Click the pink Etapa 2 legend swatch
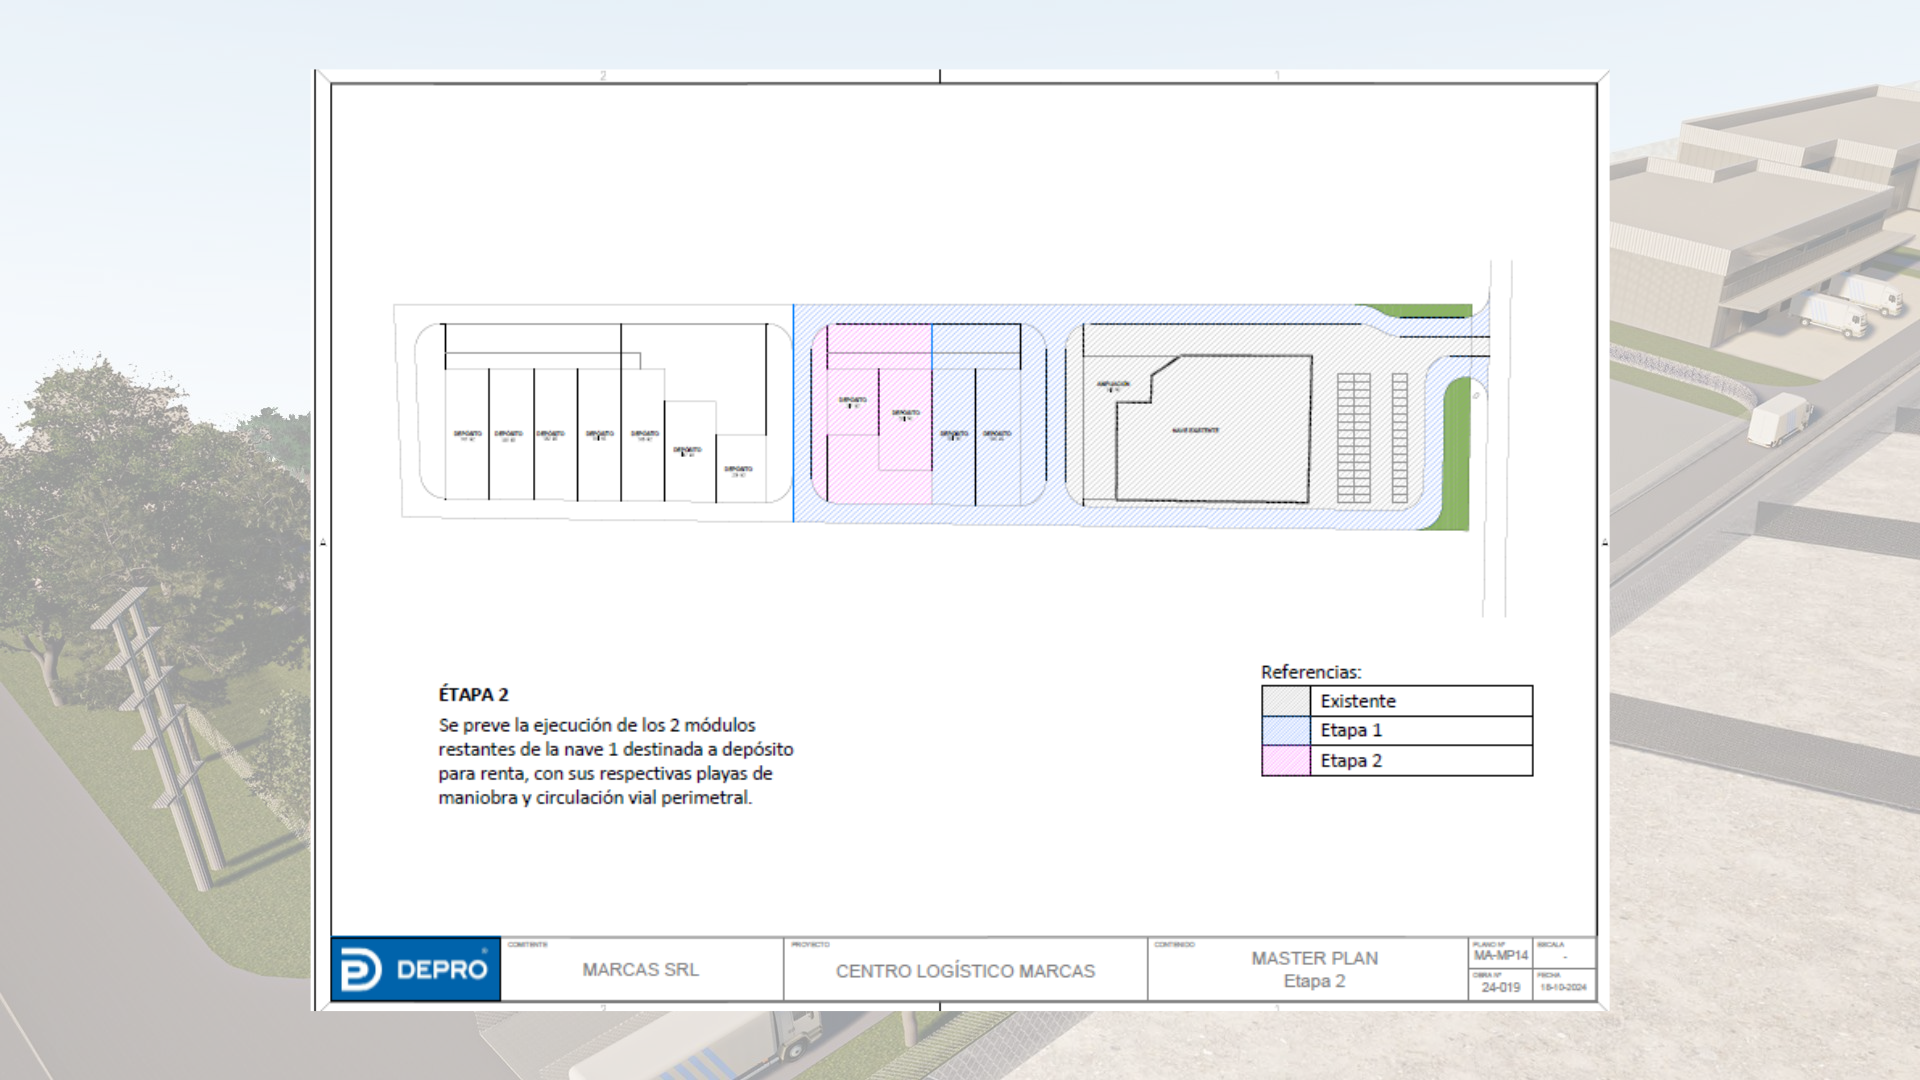Viewport: 1920px width, 1080px height. click(1286, 761)
